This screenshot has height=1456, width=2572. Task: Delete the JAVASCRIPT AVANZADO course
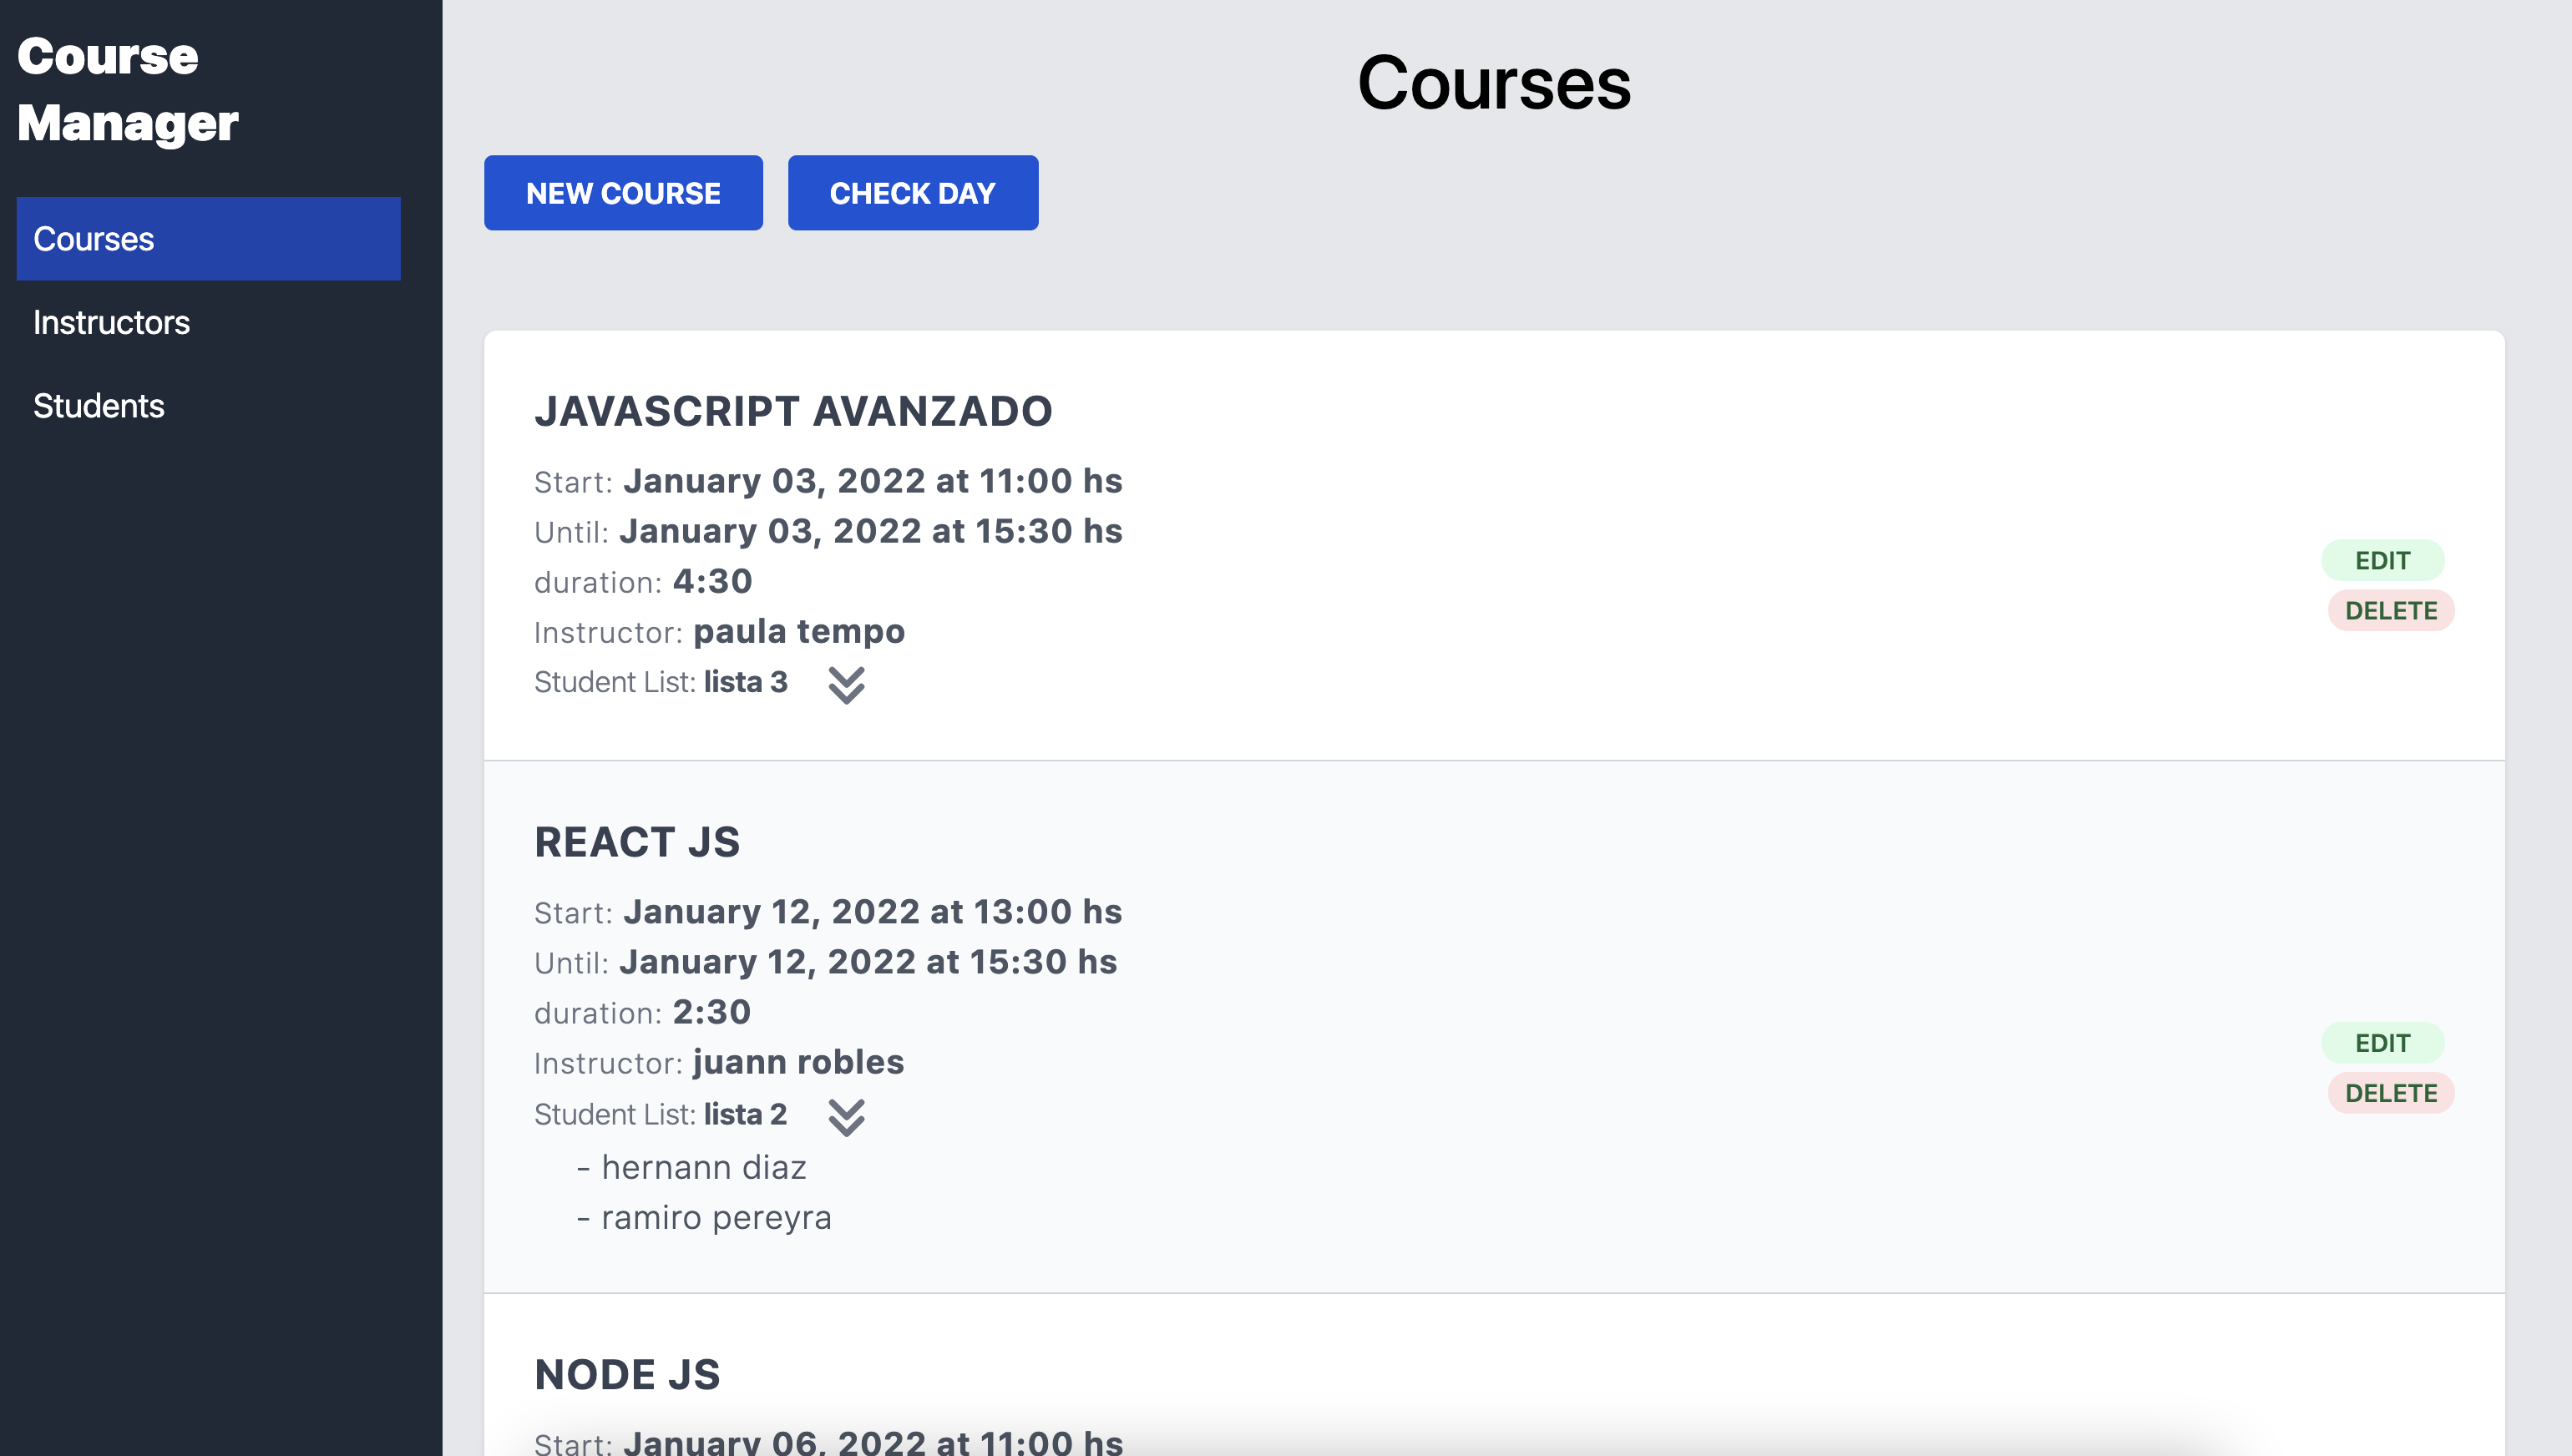[2390, 610]
